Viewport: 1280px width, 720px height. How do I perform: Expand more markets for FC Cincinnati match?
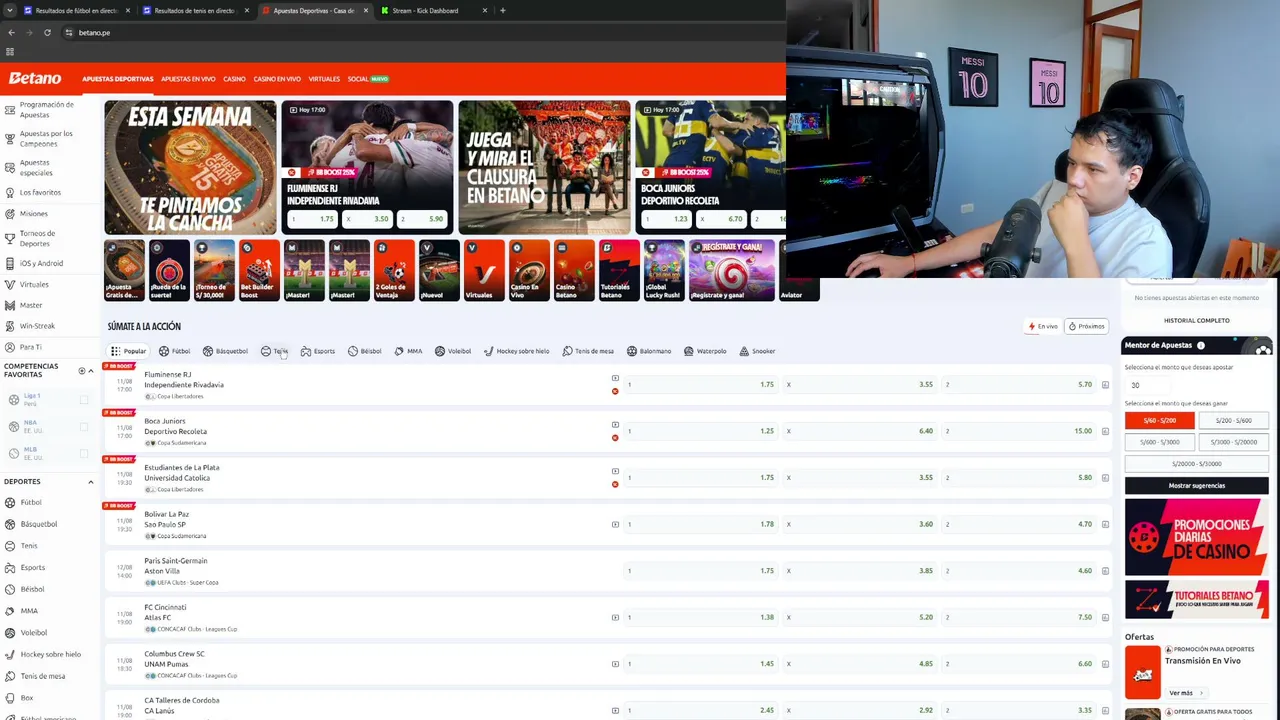coord(1105,617)
